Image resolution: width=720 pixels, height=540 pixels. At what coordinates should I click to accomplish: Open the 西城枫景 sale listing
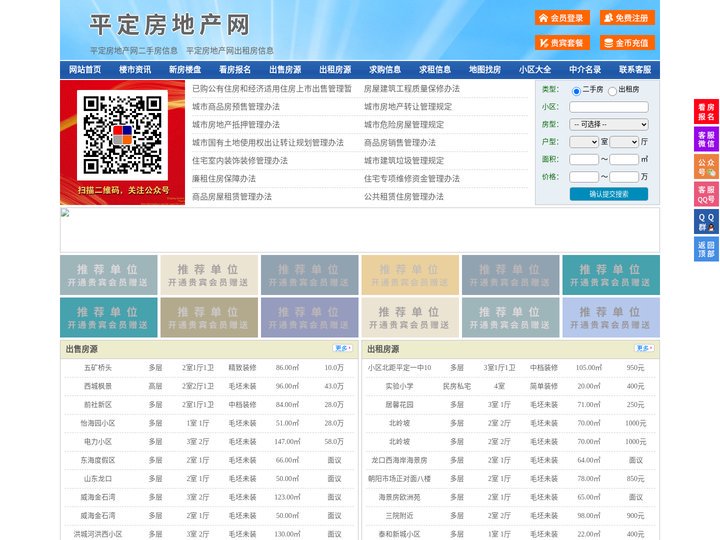point(98,386)
